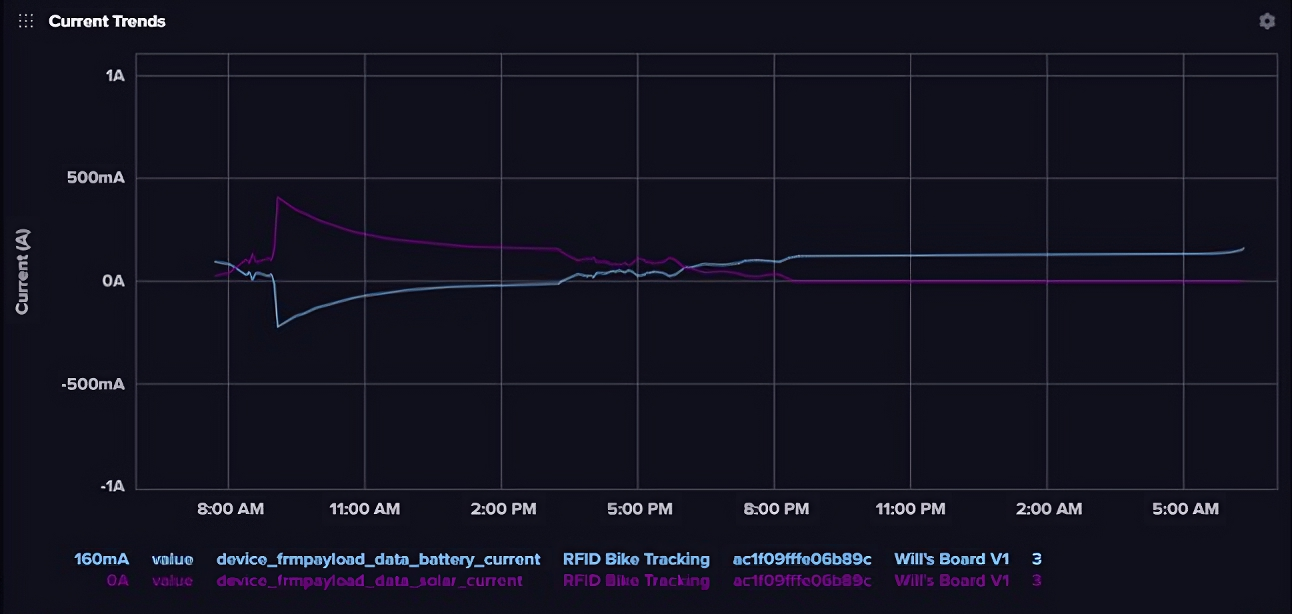Image resolution: width=1292 pixels, height=614 pixels.
Task: Click the 5:00 AM x-axis label
Action: click(x=1183, y=509)
